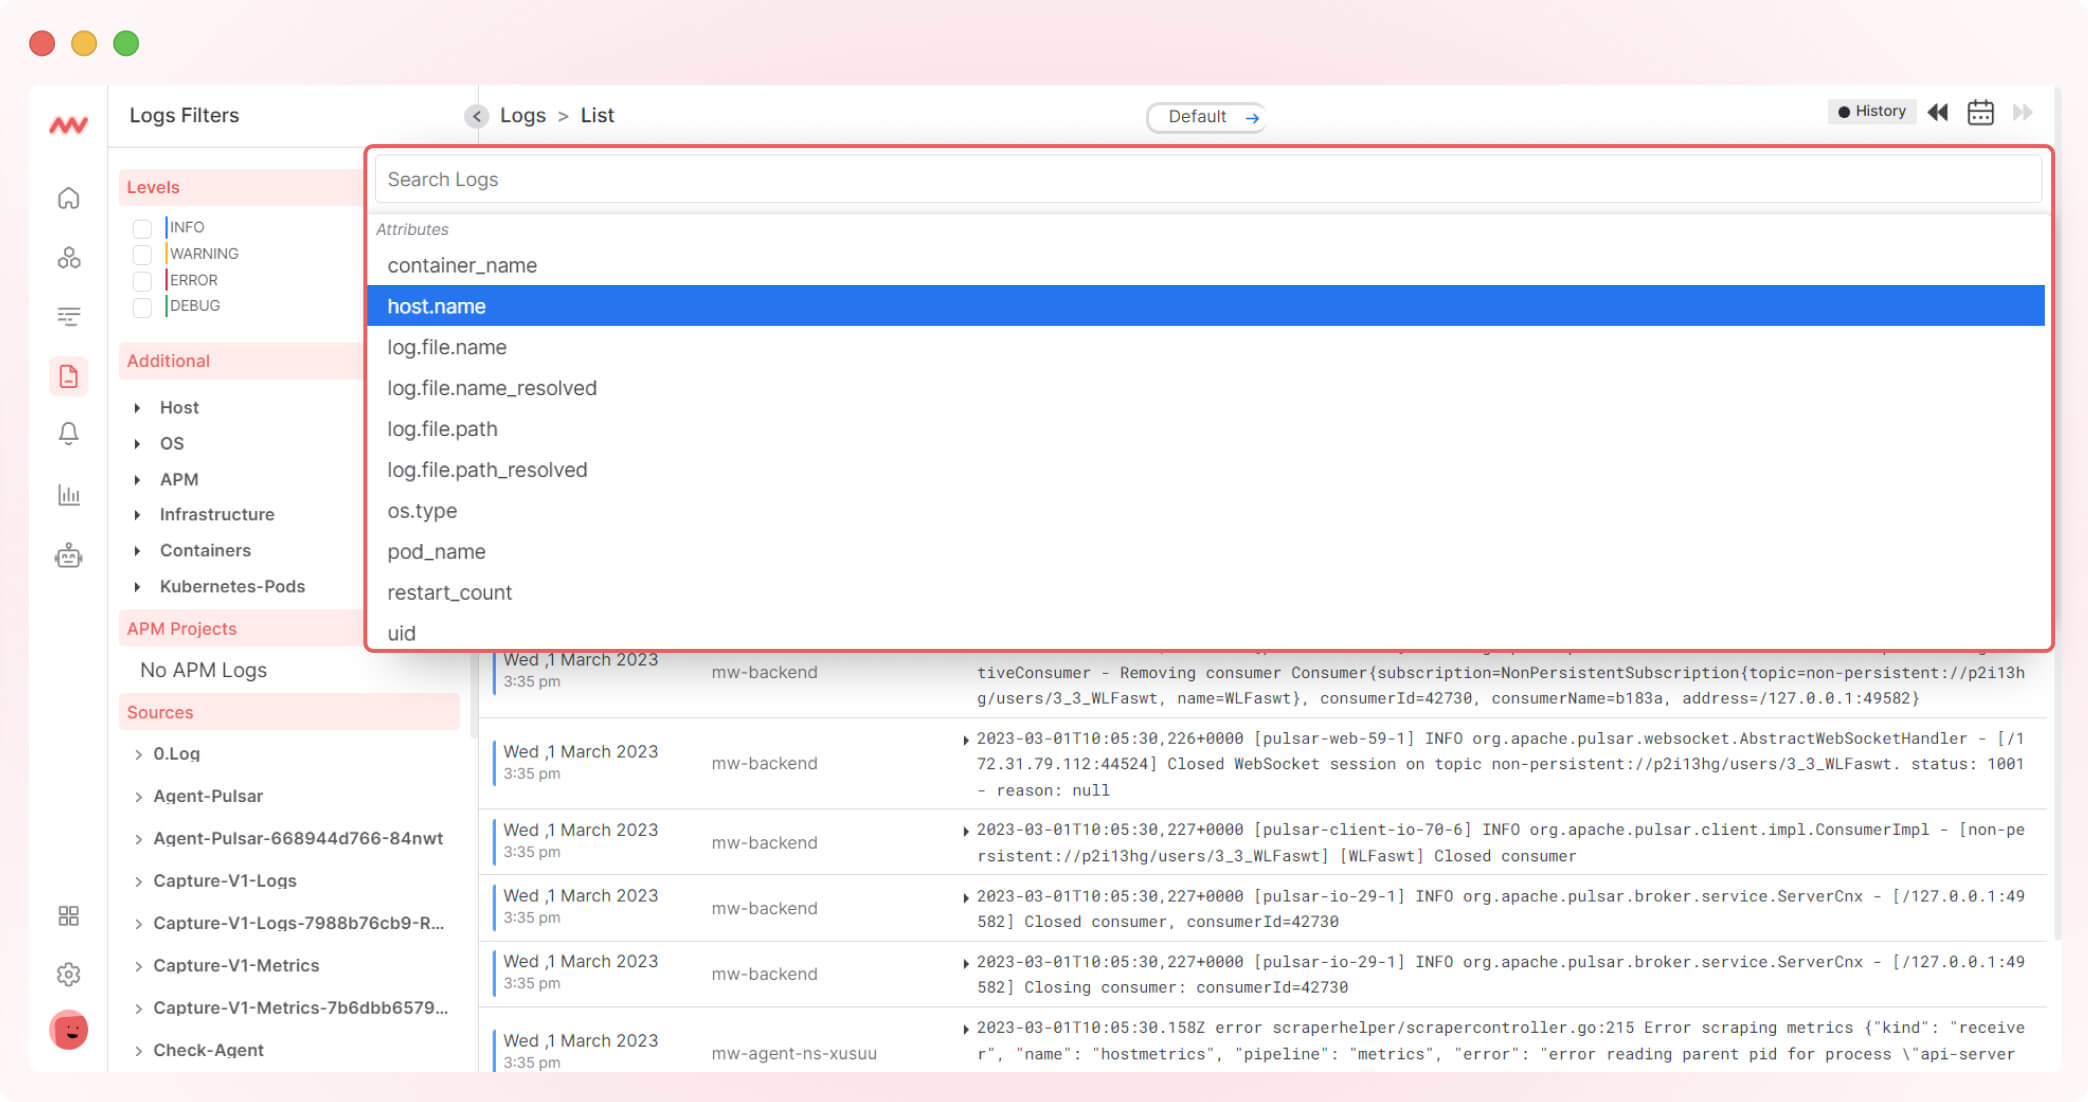Toggle the DEBUG level checkbox
The width and height of the screenshot is (2088, 1102).
142,307
